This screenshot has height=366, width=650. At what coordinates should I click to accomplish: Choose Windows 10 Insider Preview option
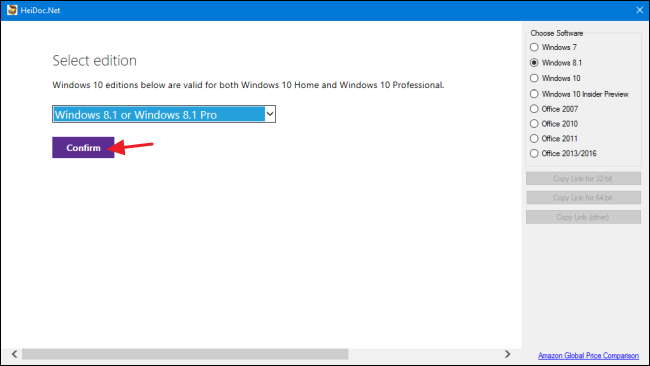[x=534, y=94]
